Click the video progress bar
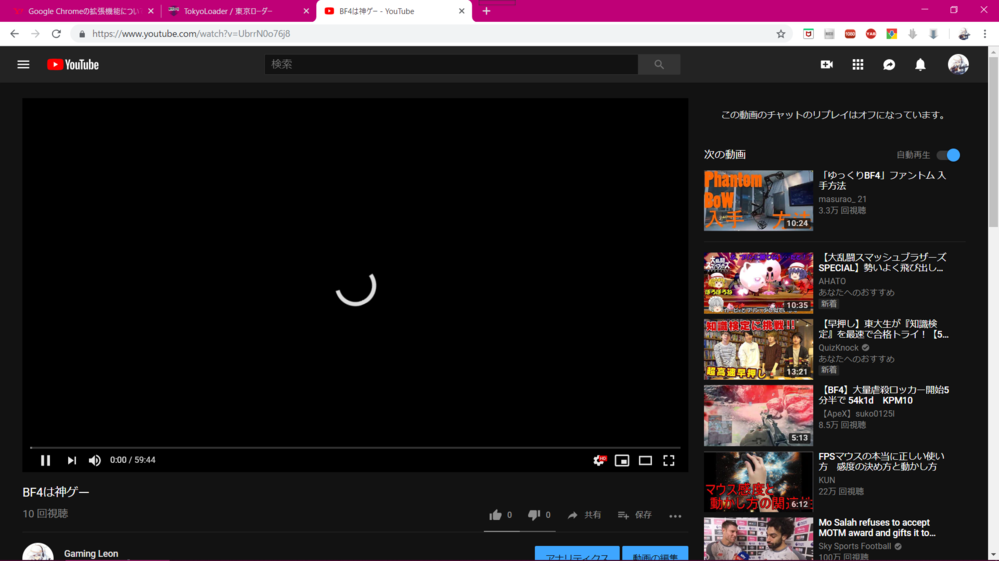The image size is (999, 561). (355, 448)
